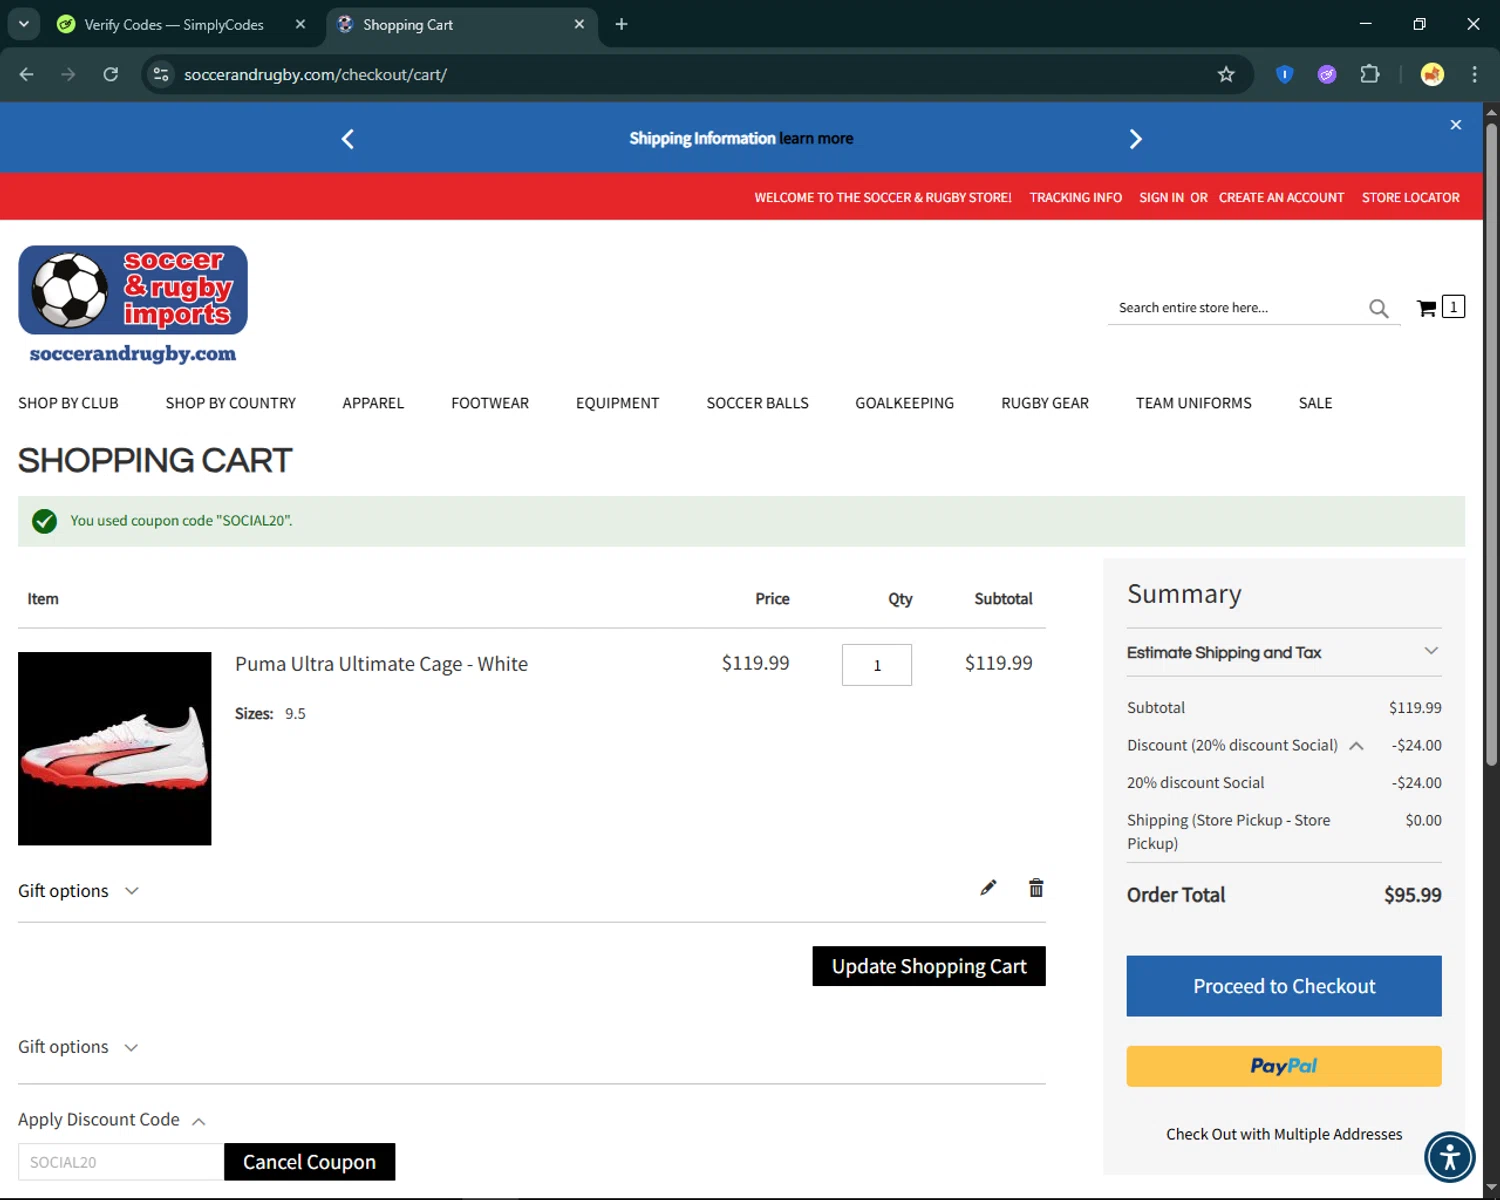Open the mini cart icon
The width and height of the screenshot is (1500, 1200).
click(1440, 307)
